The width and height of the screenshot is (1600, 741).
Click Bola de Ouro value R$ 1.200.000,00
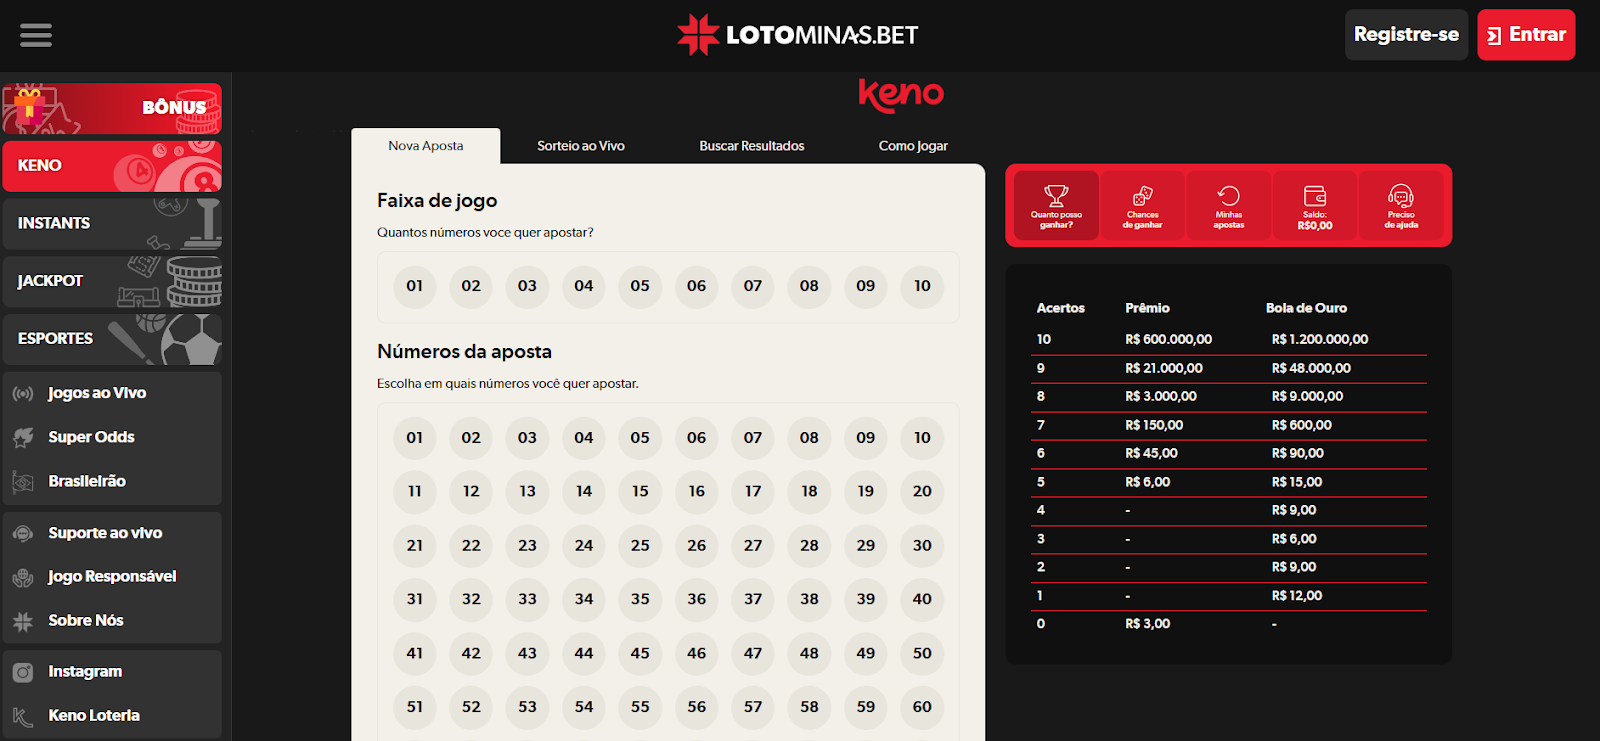(x=1320, y=339)
